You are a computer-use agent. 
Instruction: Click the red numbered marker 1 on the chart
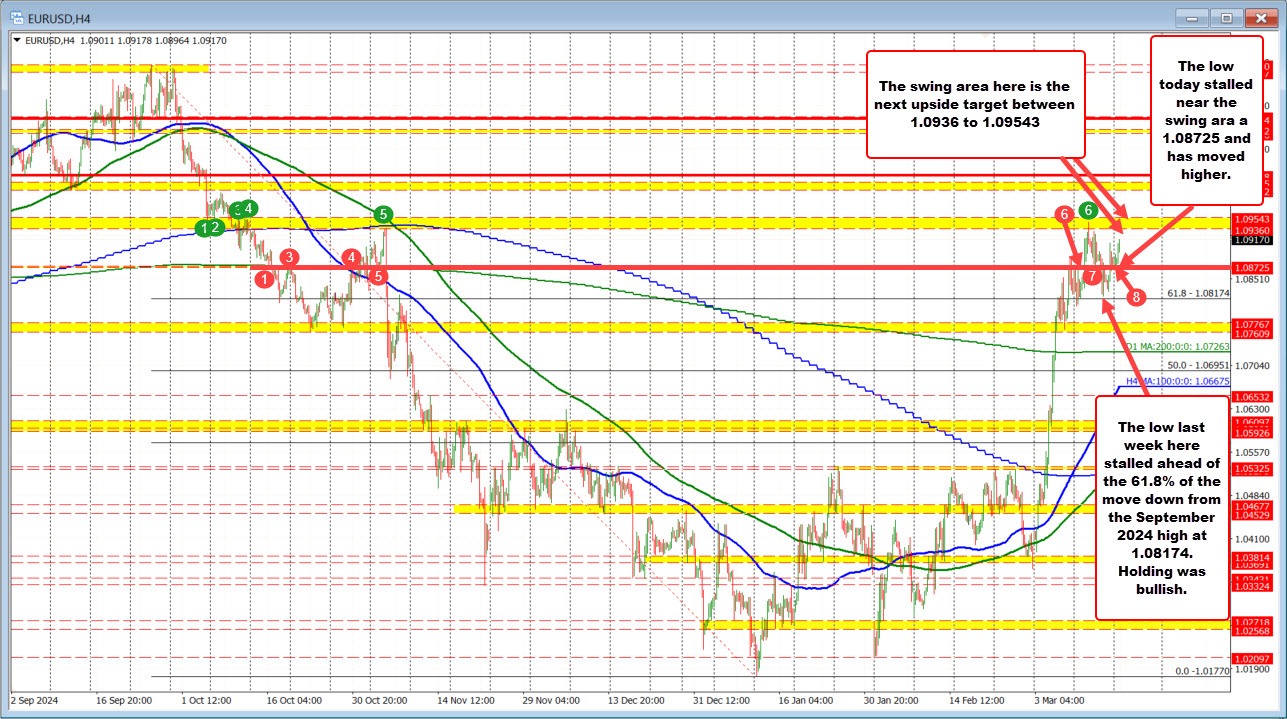point(264,280)
